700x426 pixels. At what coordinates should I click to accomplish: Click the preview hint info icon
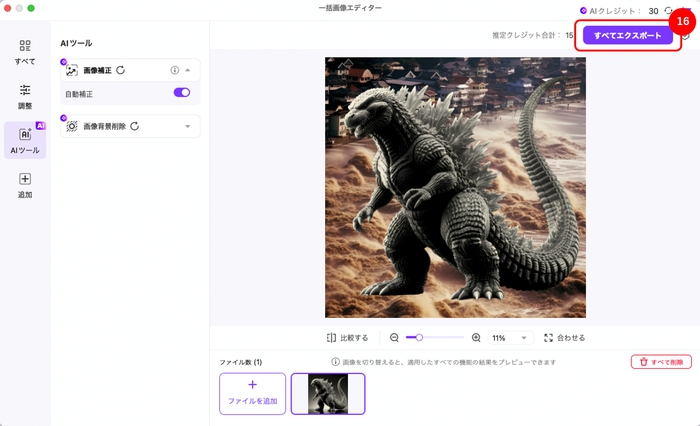tap(335, 362)
